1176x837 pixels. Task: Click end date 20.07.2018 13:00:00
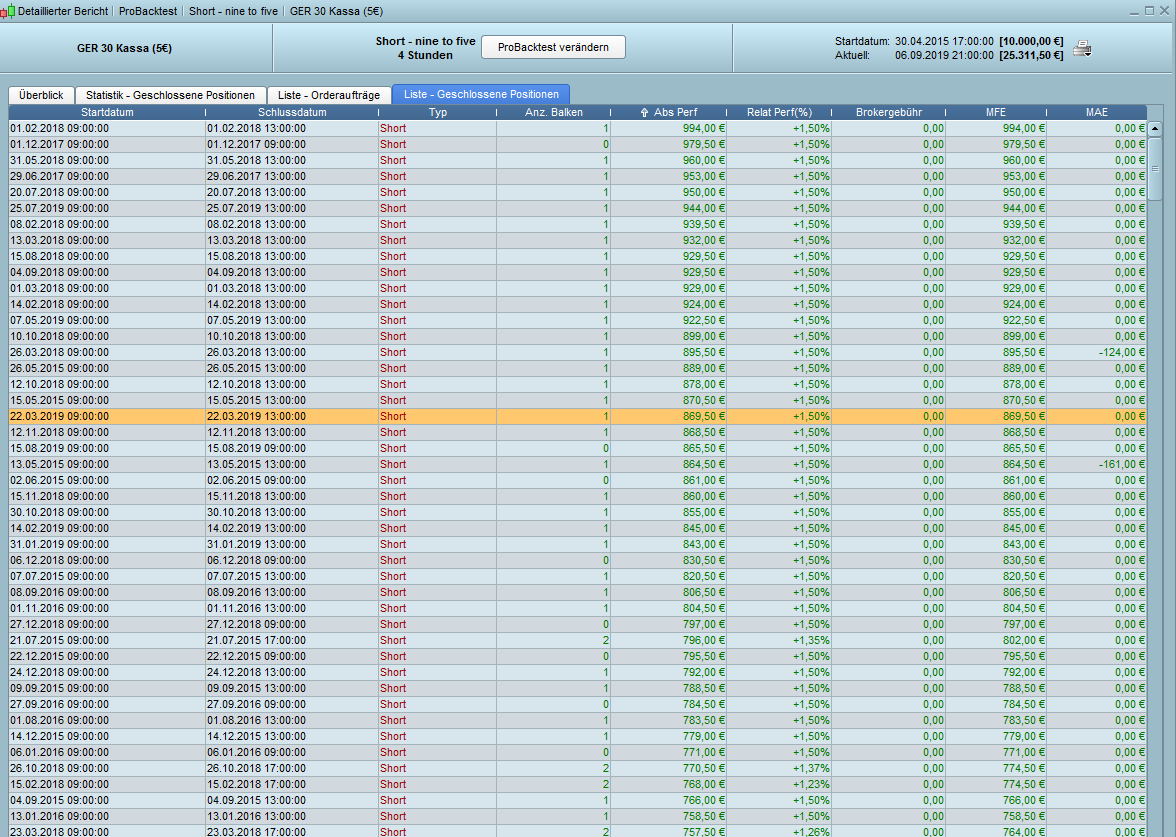(256, 192)
